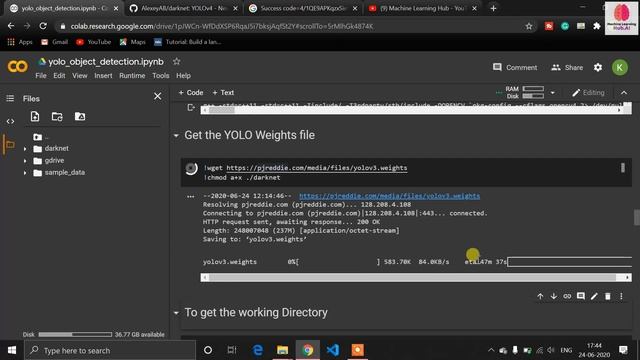Open Visual Studio Code from taskbar
Image resolution: width=640 pixels, height=360 pixels.
tap(333, 350)
